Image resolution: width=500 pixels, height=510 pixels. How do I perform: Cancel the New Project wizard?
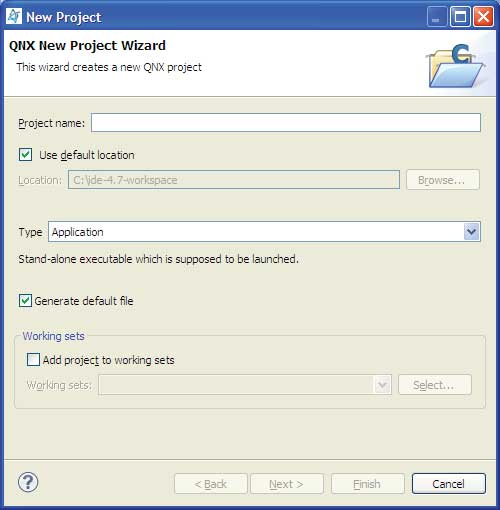[x=449, y=484]
